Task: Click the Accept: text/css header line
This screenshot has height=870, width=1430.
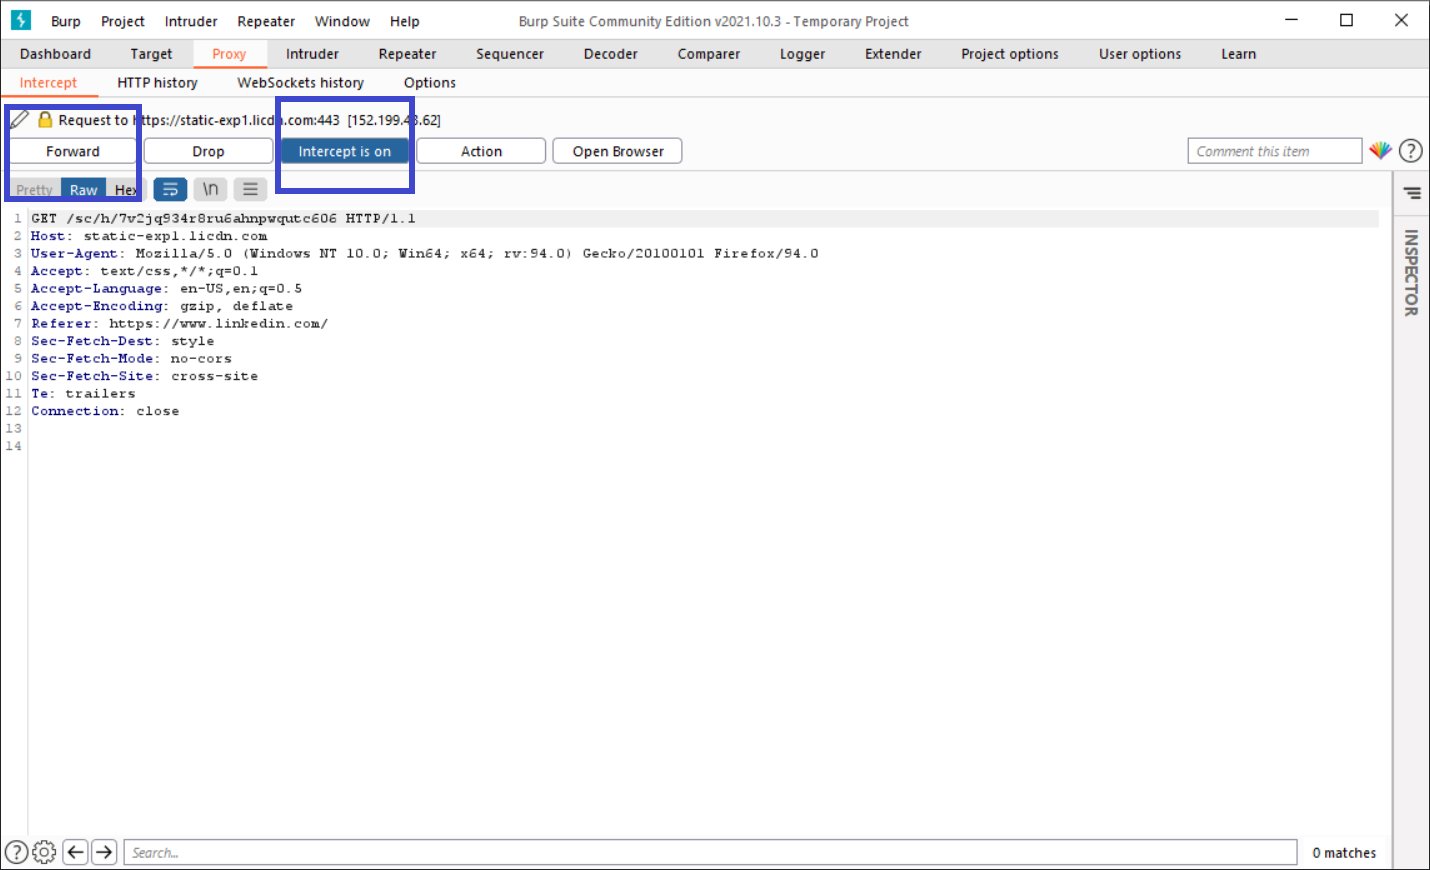Action: 144,271
